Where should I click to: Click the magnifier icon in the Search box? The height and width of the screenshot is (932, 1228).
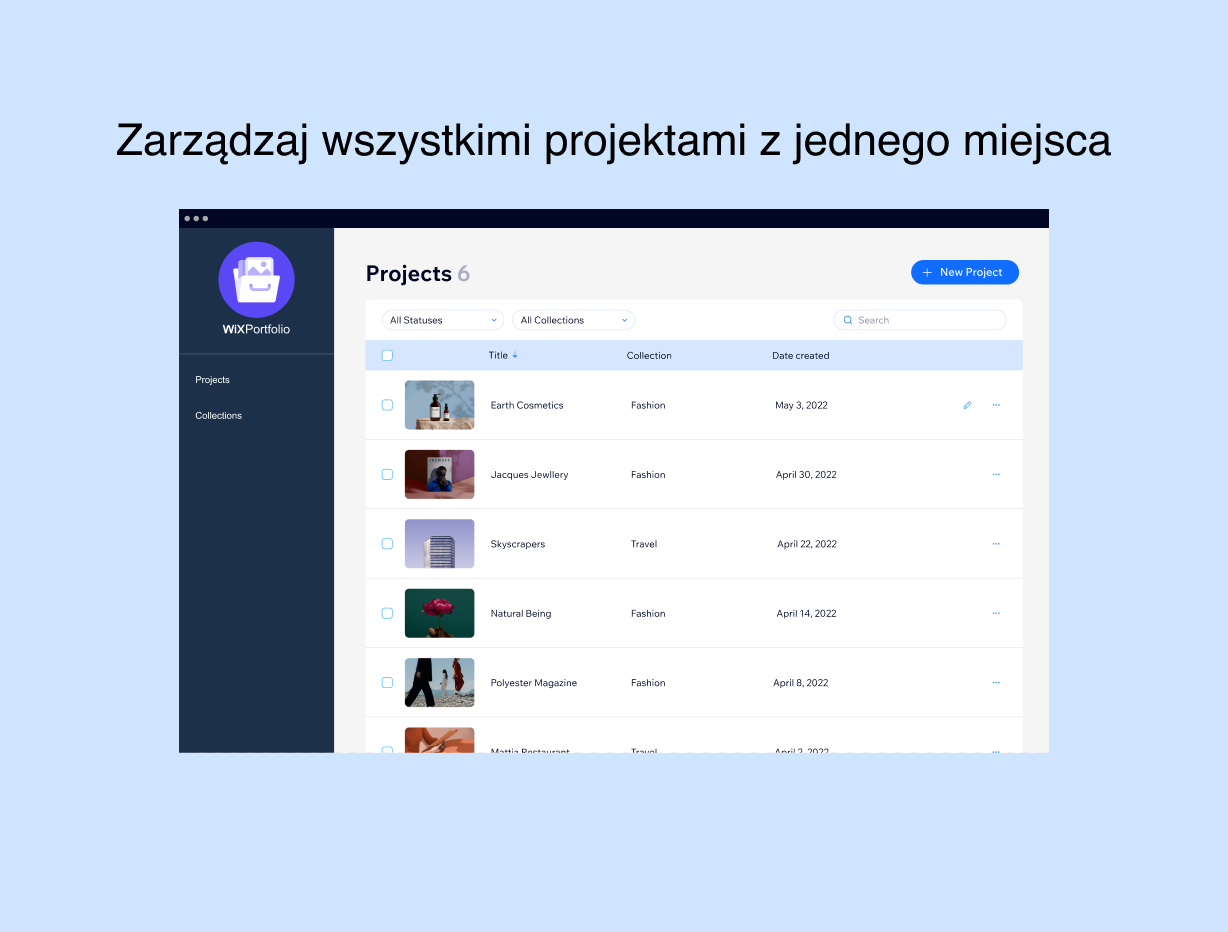pos(848,320)
